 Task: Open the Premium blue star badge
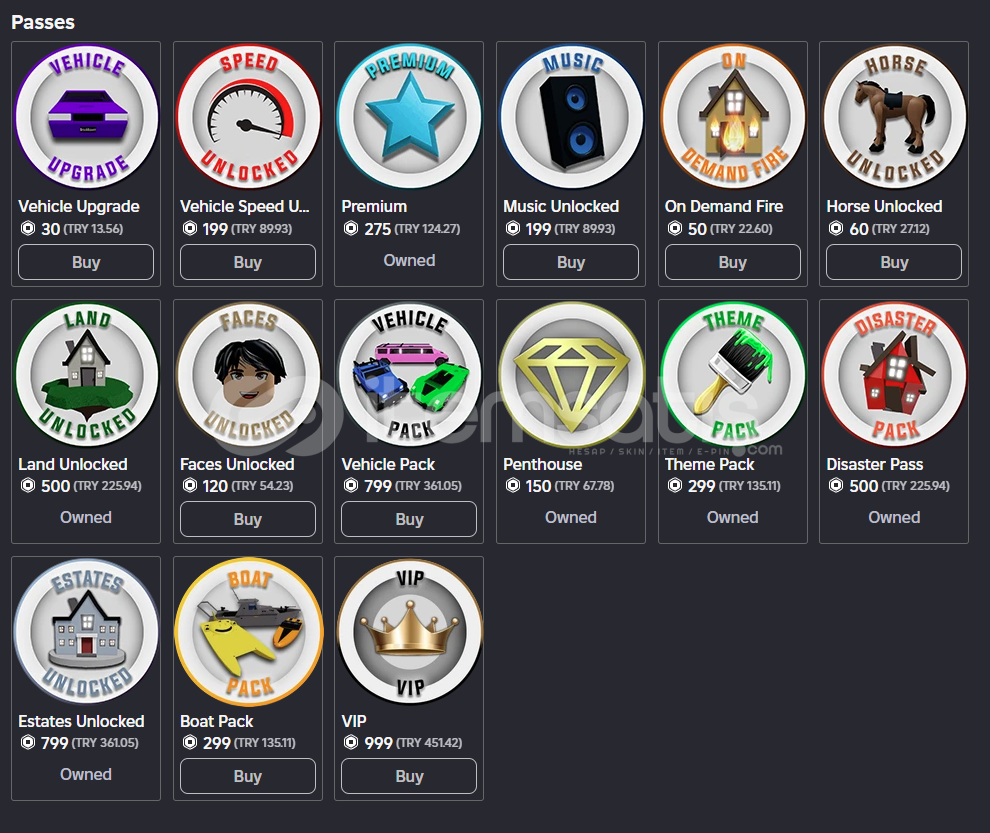click(x=409, y=117)
